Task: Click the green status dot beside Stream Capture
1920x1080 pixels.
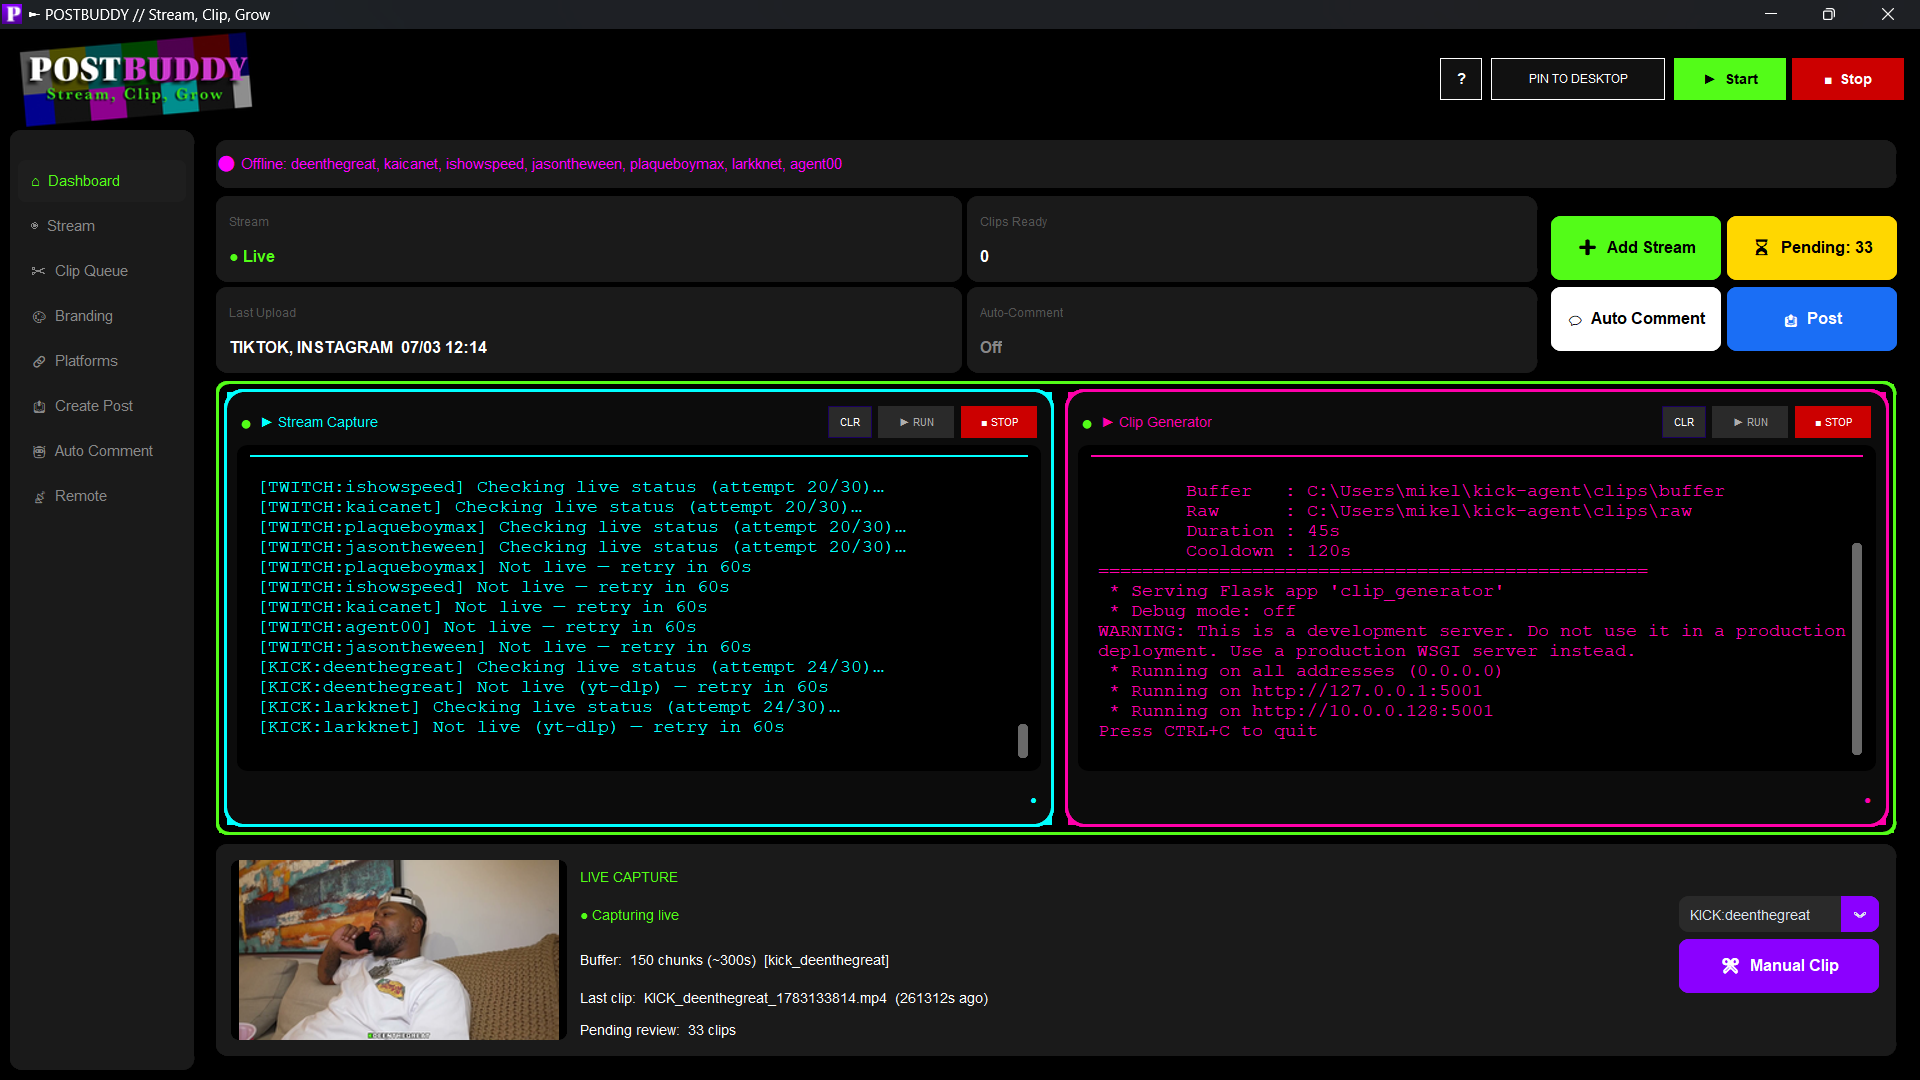Action: tap(246, 424)
